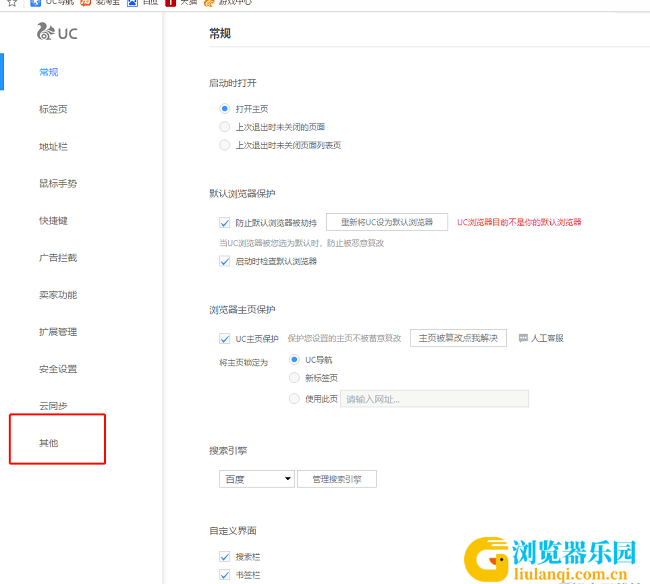This screenshot has width=650, height=584.
Task: Toggle the UC主页保护 checkbox
Action: pos(225,339)
